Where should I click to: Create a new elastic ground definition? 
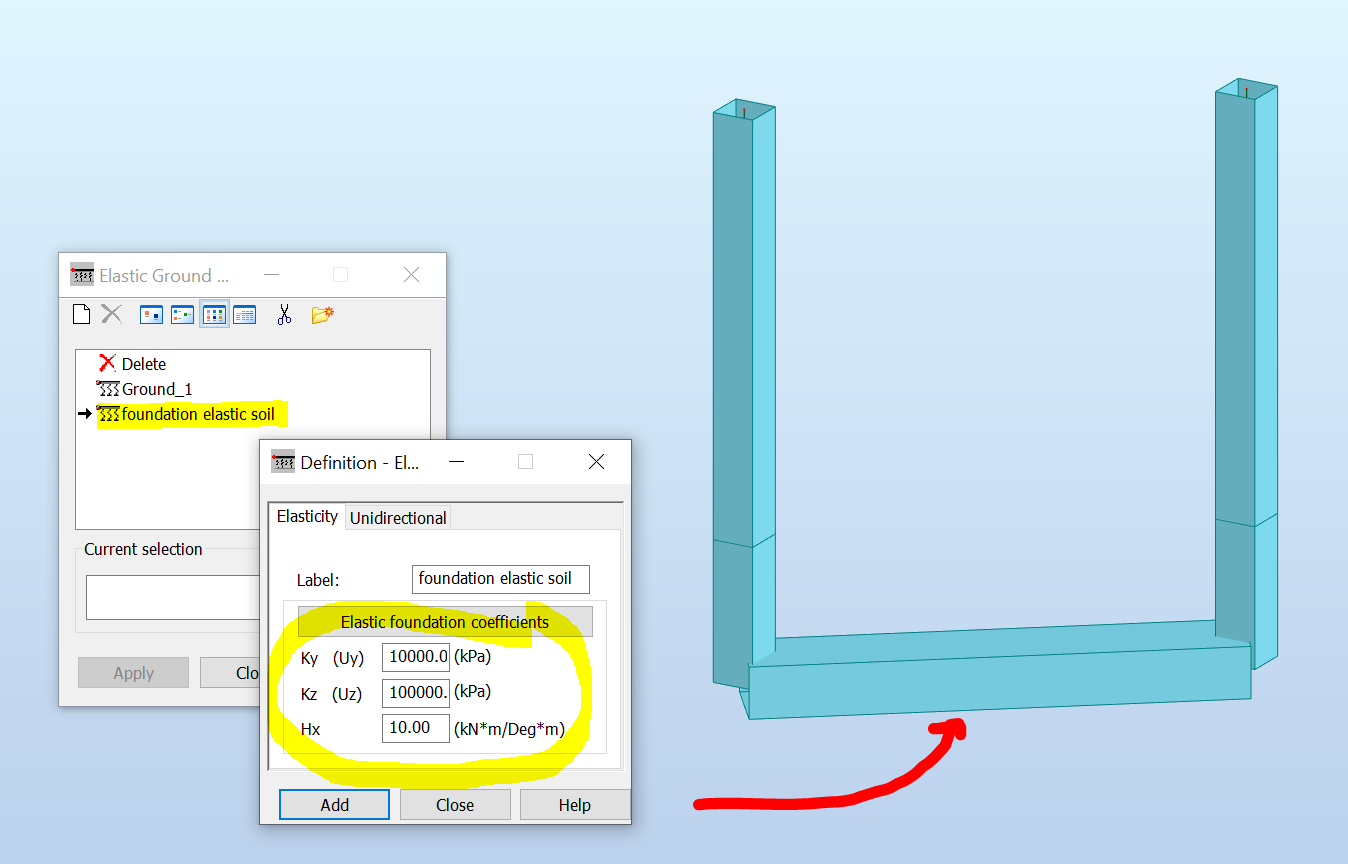click(81, 313)
